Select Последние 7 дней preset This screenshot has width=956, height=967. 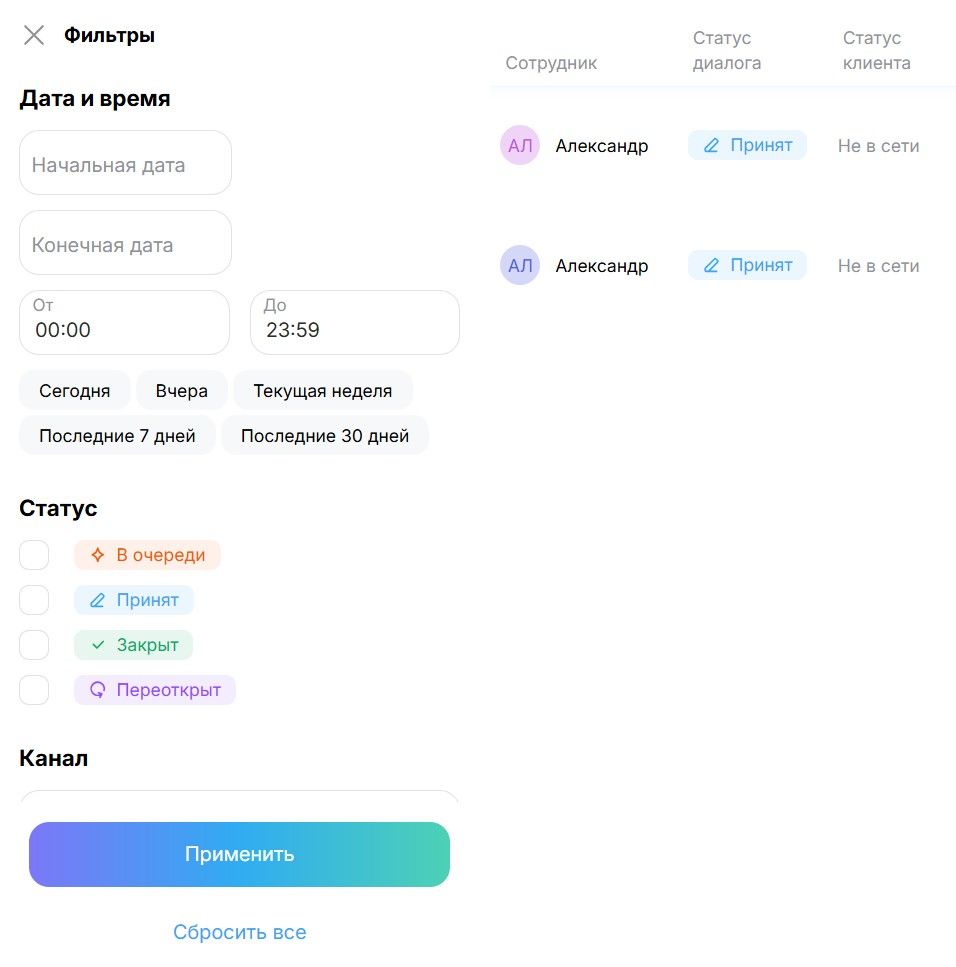(117, 436)
